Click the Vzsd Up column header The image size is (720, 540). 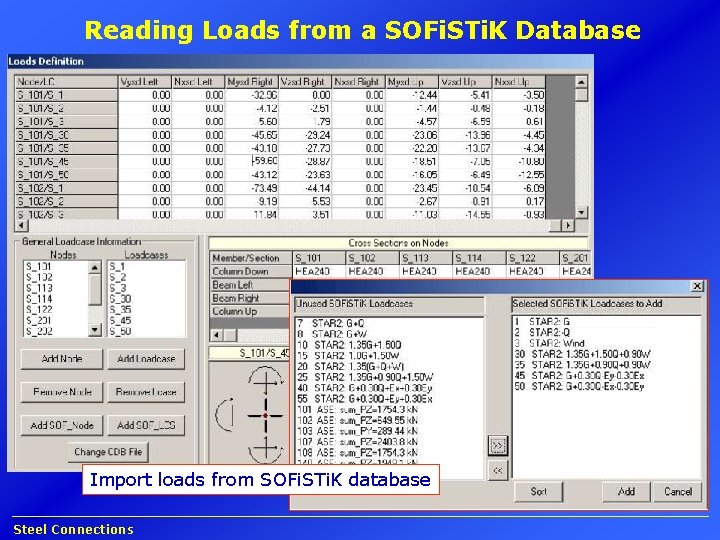465,82
